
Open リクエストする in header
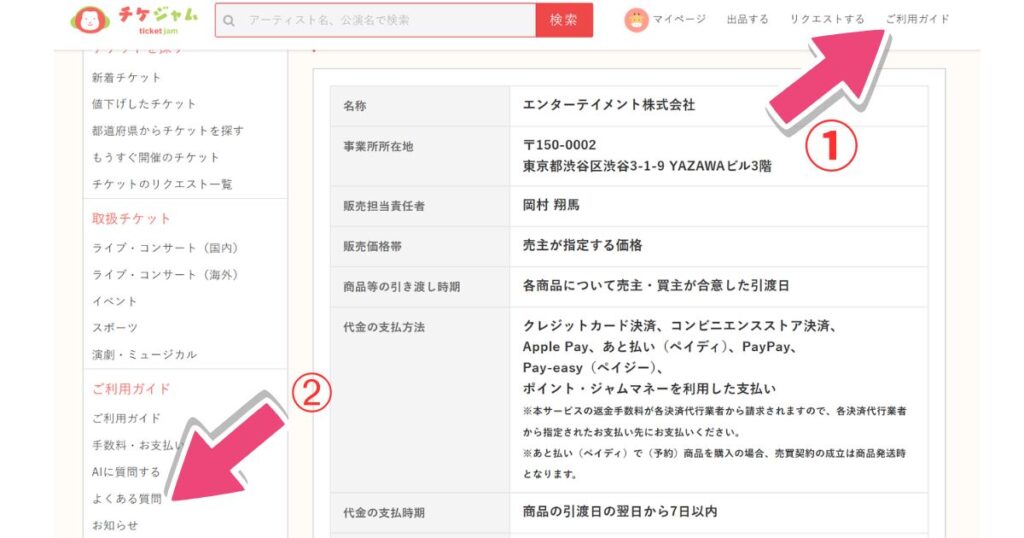(827, 19)
